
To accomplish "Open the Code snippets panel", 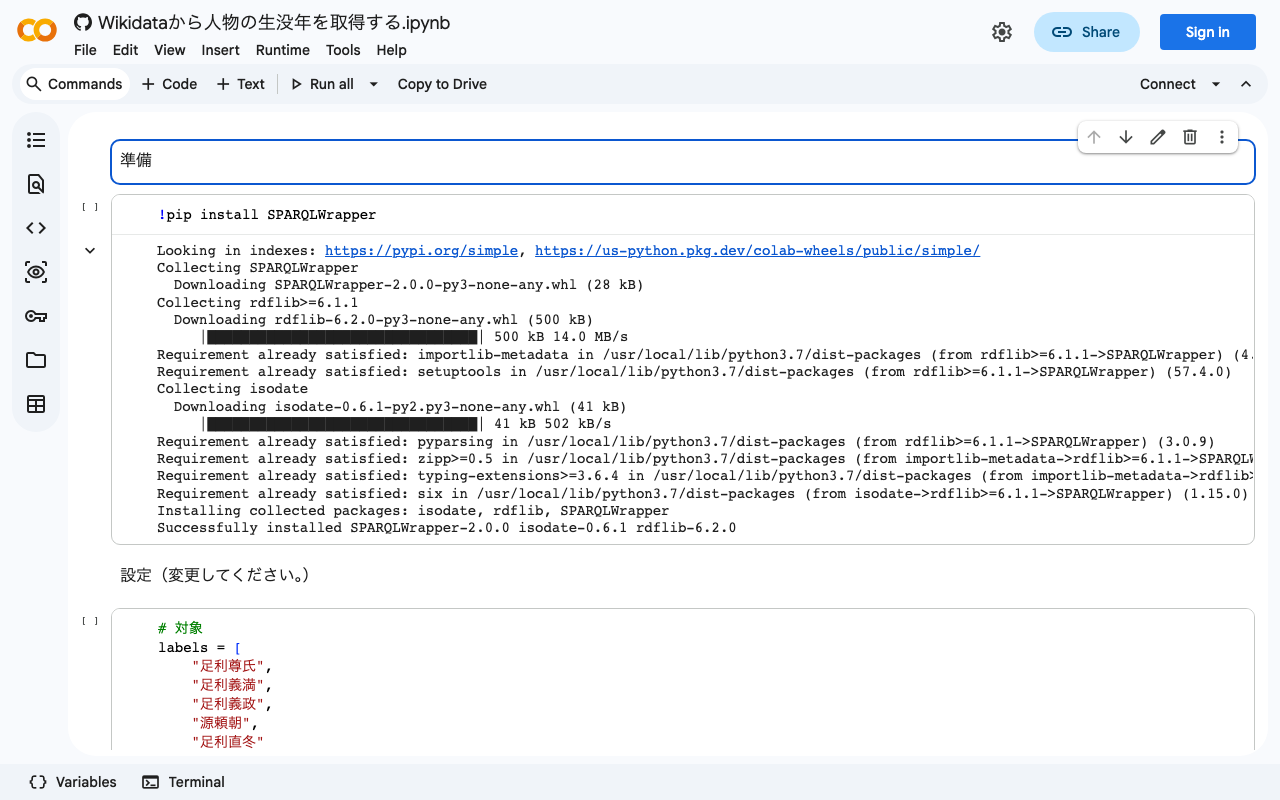I will coord(36,227).
